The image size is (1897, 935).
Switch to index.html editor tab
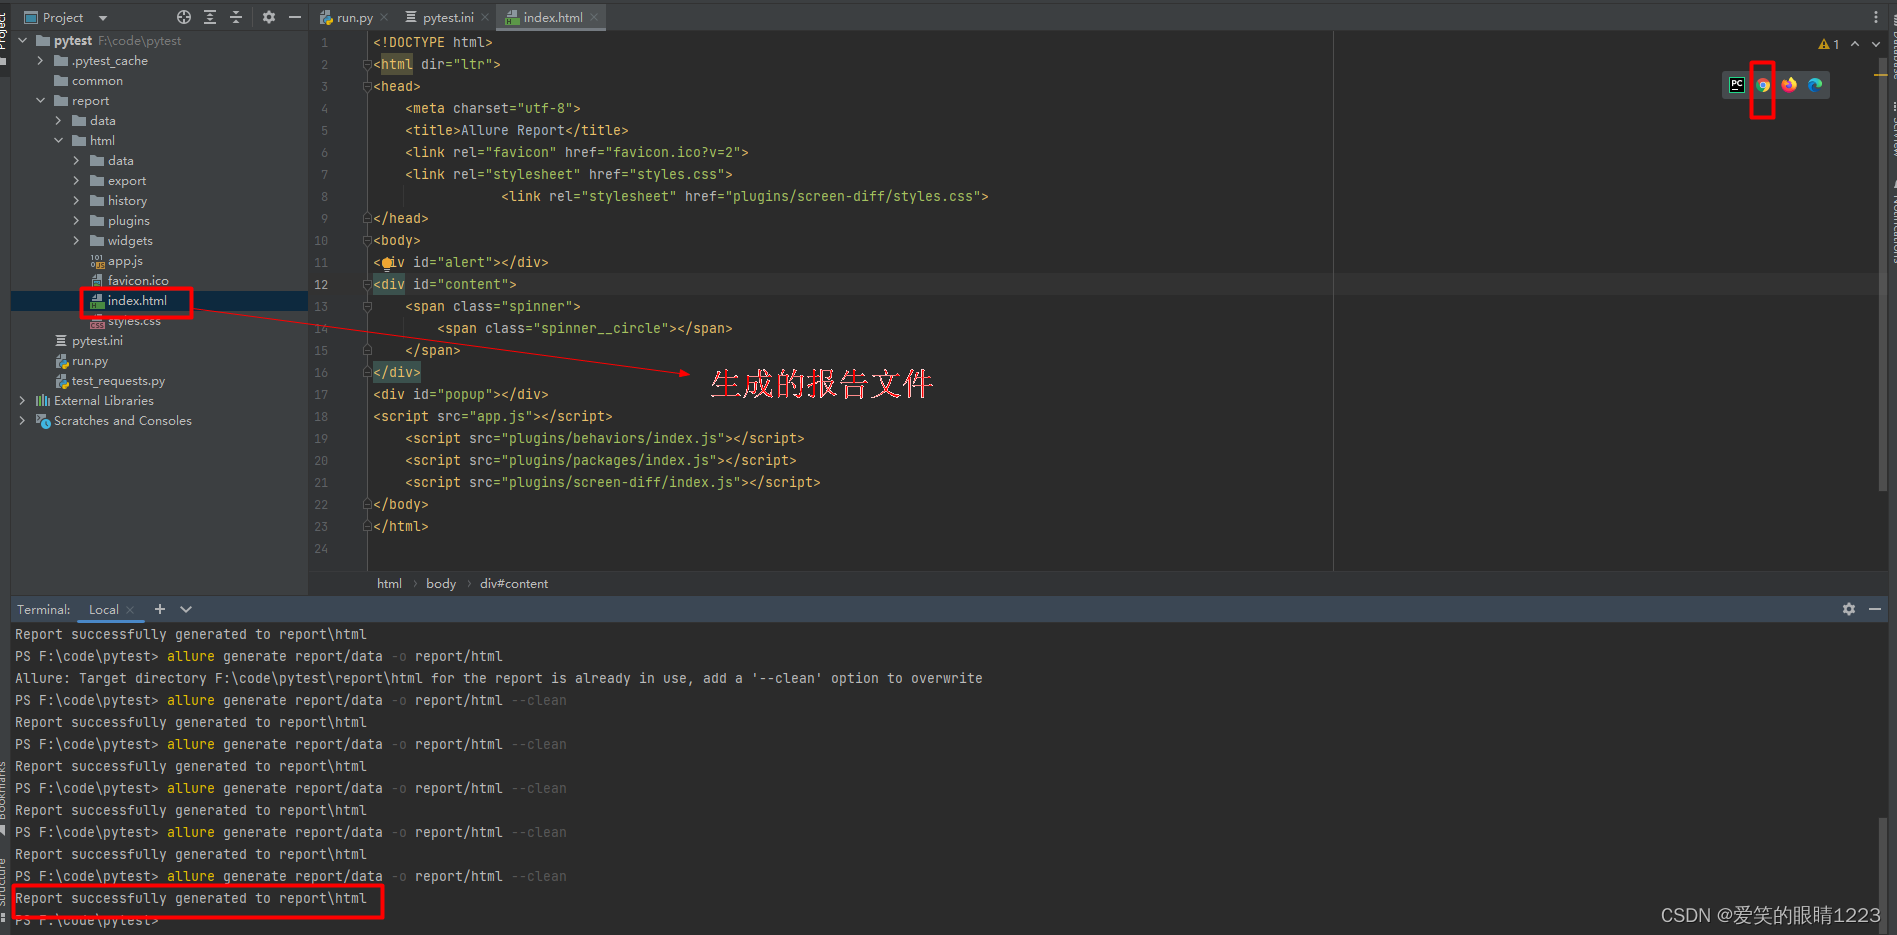click(552, 17)
